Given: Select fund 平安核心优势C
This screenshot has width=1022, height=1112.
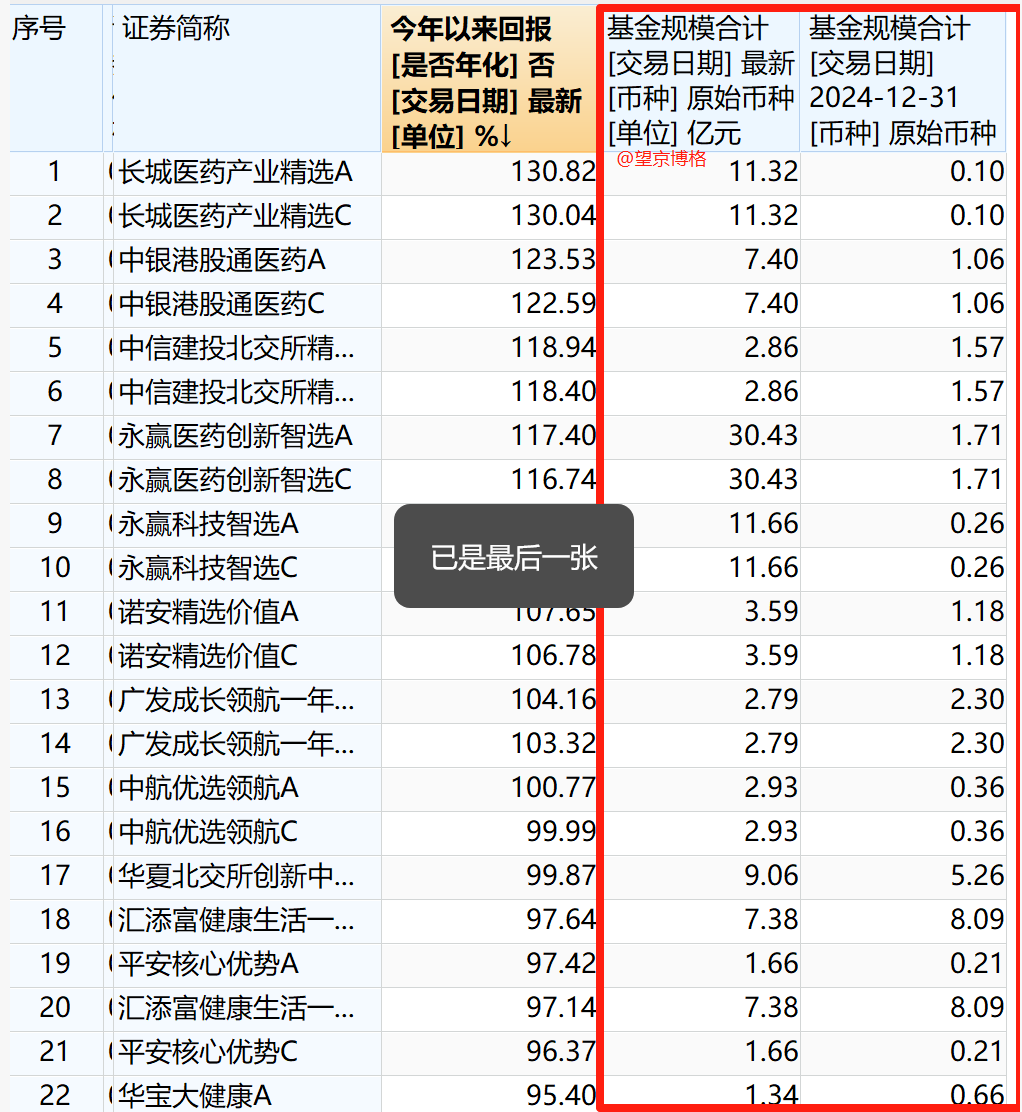Looking at the screenshot, I should (209, 1052).
